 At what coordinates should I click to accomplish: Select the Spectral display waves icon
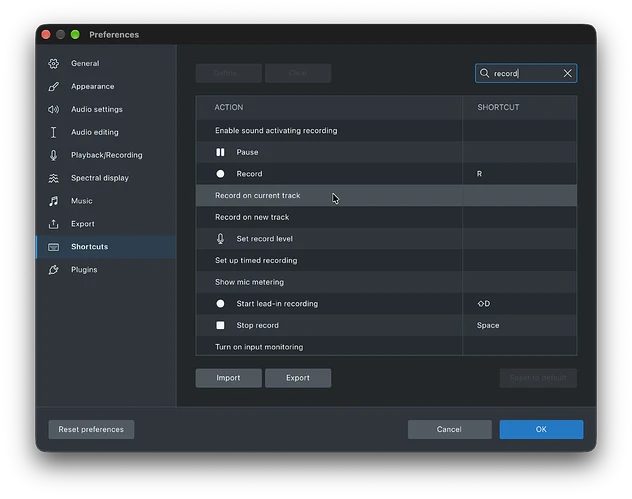click(54, 178)
